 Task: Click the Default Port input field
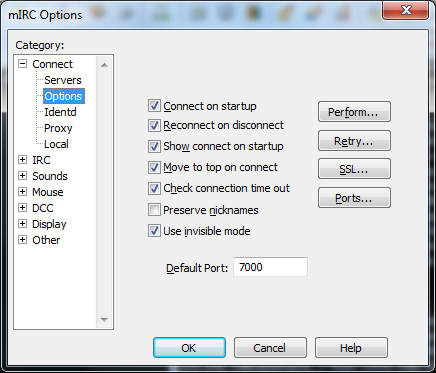coord(270,267)
